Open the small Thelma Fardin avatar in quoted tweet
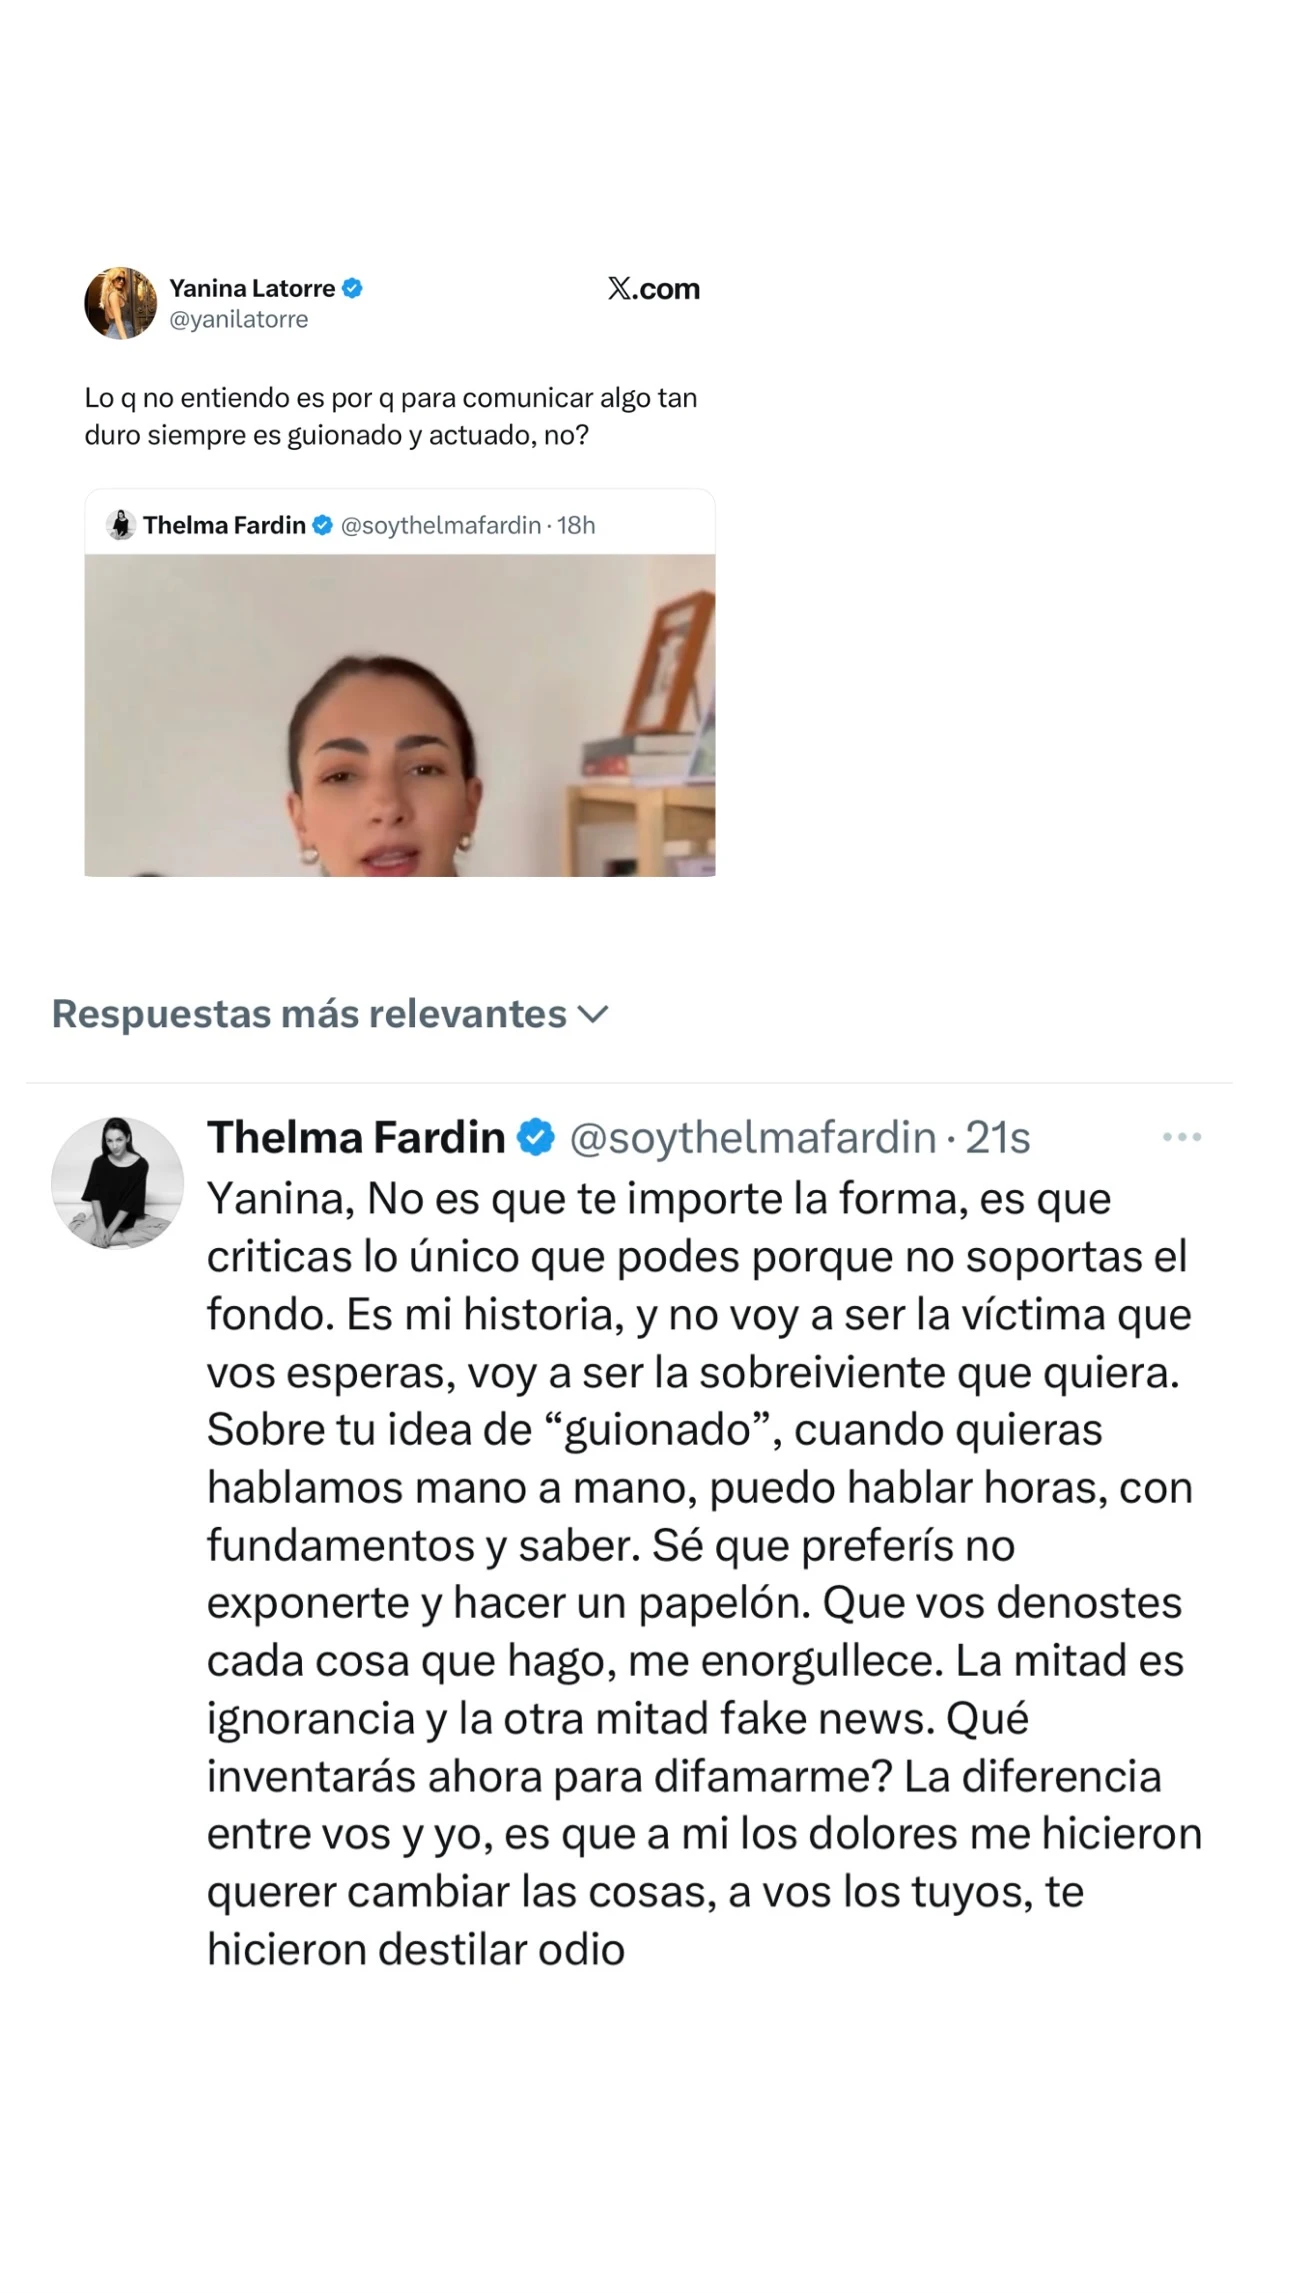 [121, 525]
